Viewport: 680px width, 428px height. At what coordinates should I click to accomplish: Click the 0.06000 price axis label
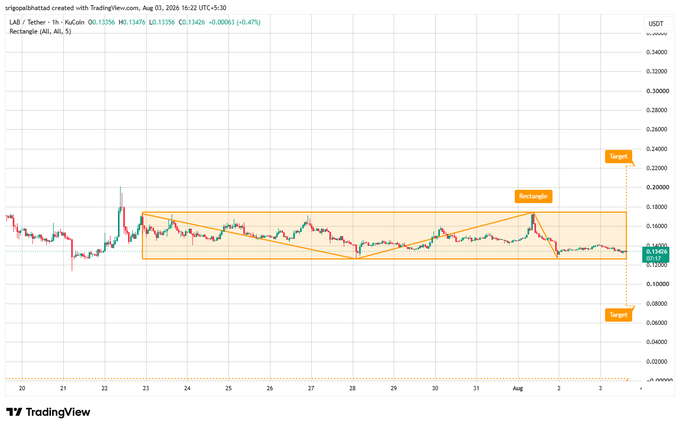click(x=657, y=323)
